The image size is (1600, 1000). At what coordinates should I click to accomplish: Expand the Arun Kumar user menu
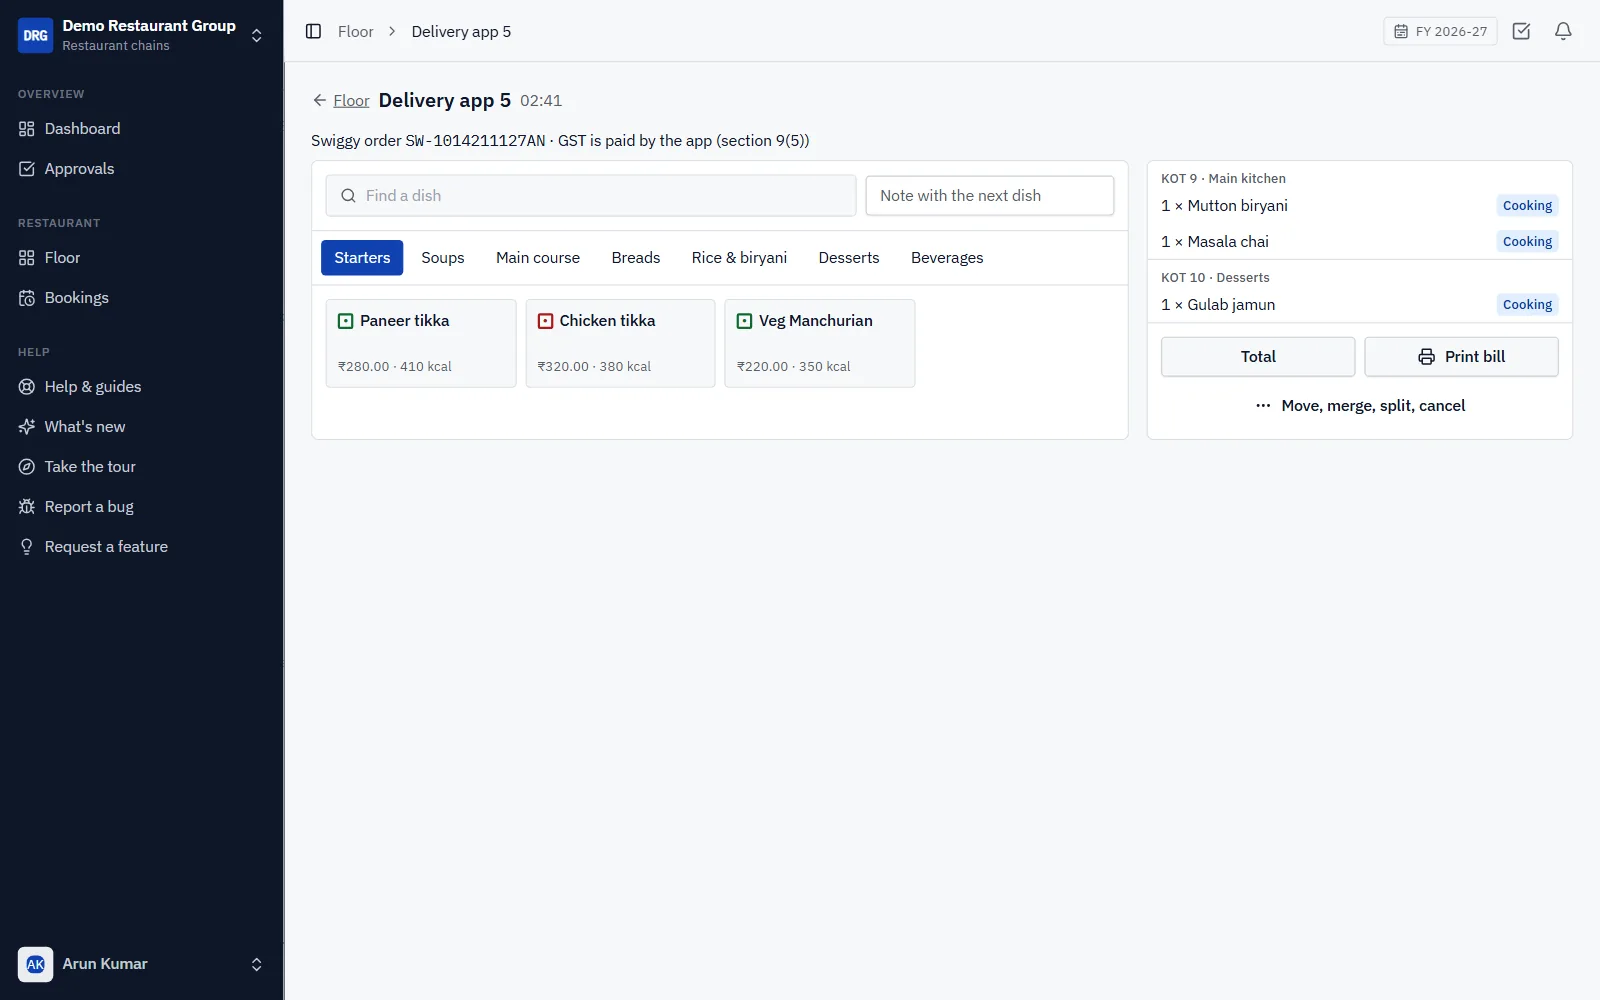click(x=141, y=964)
